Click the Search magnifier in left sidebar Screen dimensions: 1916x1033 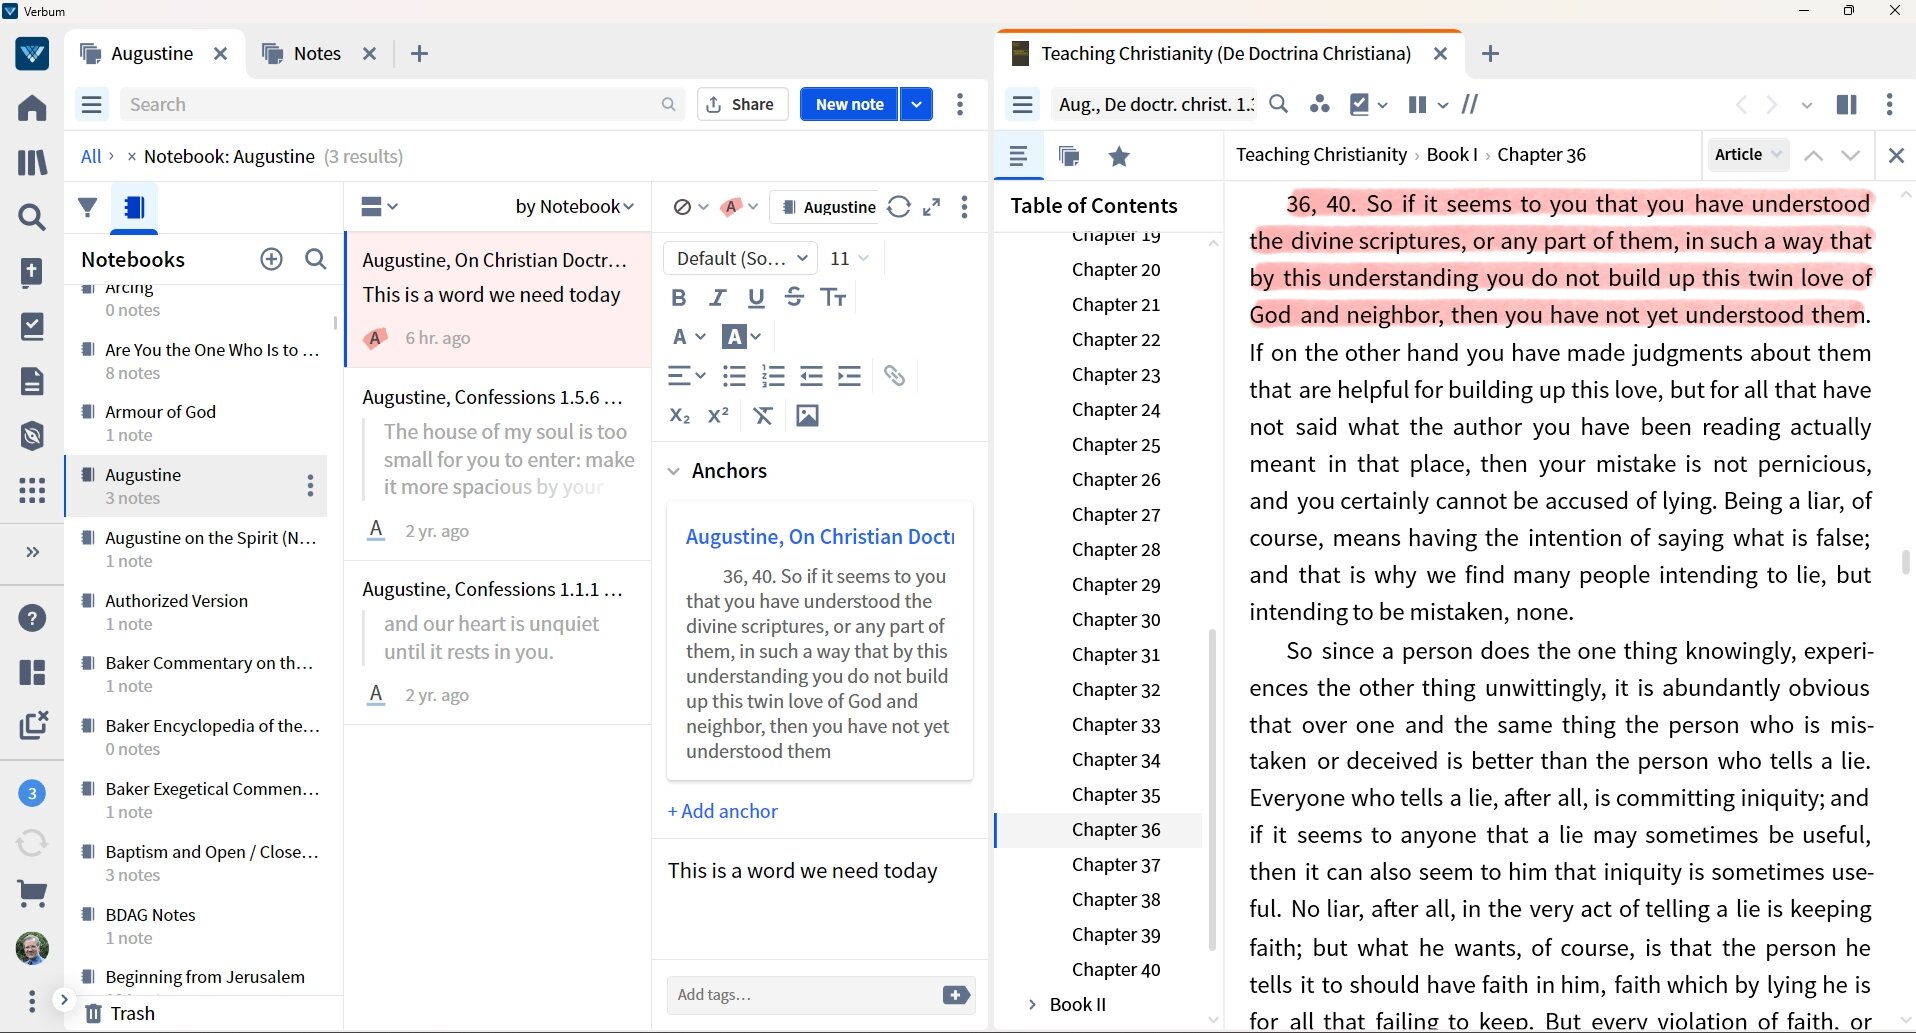[32, 217]
